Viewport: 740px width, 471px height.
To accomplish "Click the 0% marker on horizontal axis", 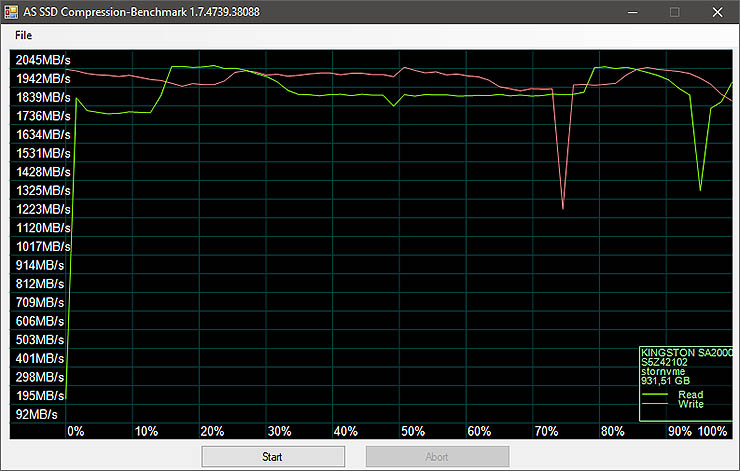I will 75,431.
